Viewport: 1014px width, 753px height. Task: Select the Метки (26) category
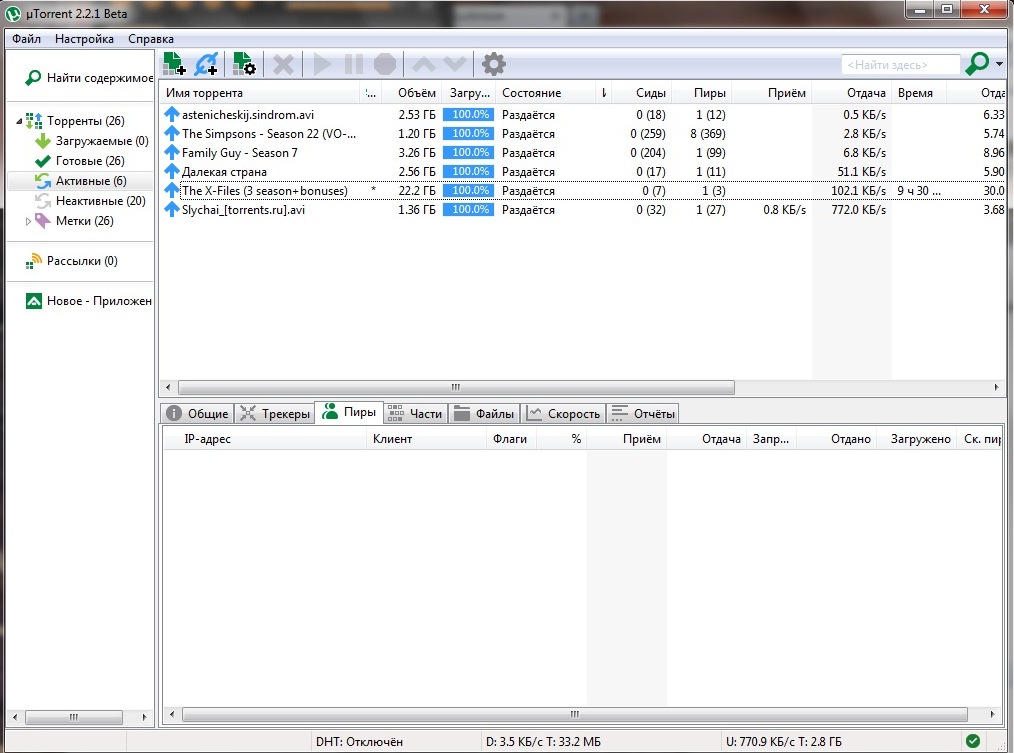[85, 221]
